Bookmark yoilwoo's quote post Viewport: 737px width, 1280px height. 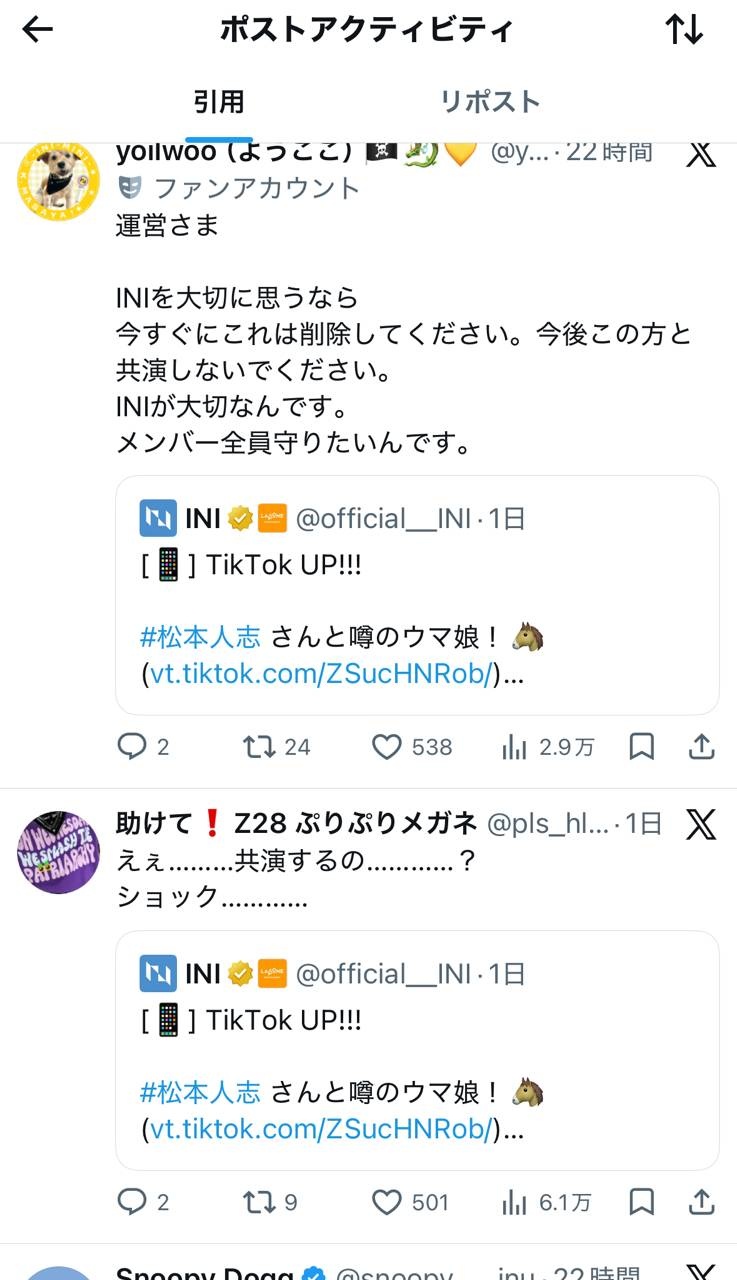(641, 746)
